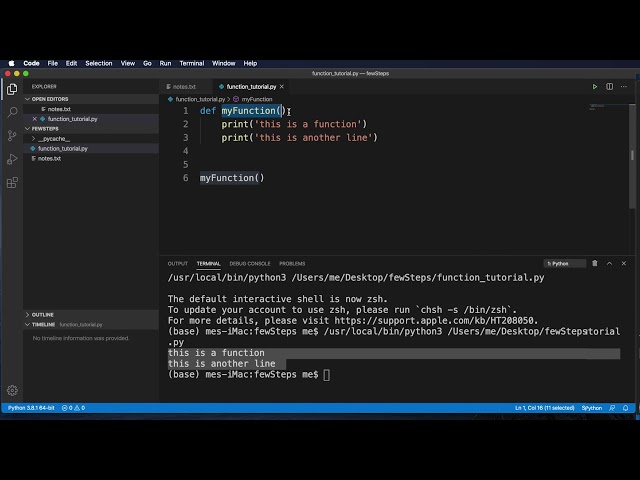
Task: Open the File menu
Action: 53,63
